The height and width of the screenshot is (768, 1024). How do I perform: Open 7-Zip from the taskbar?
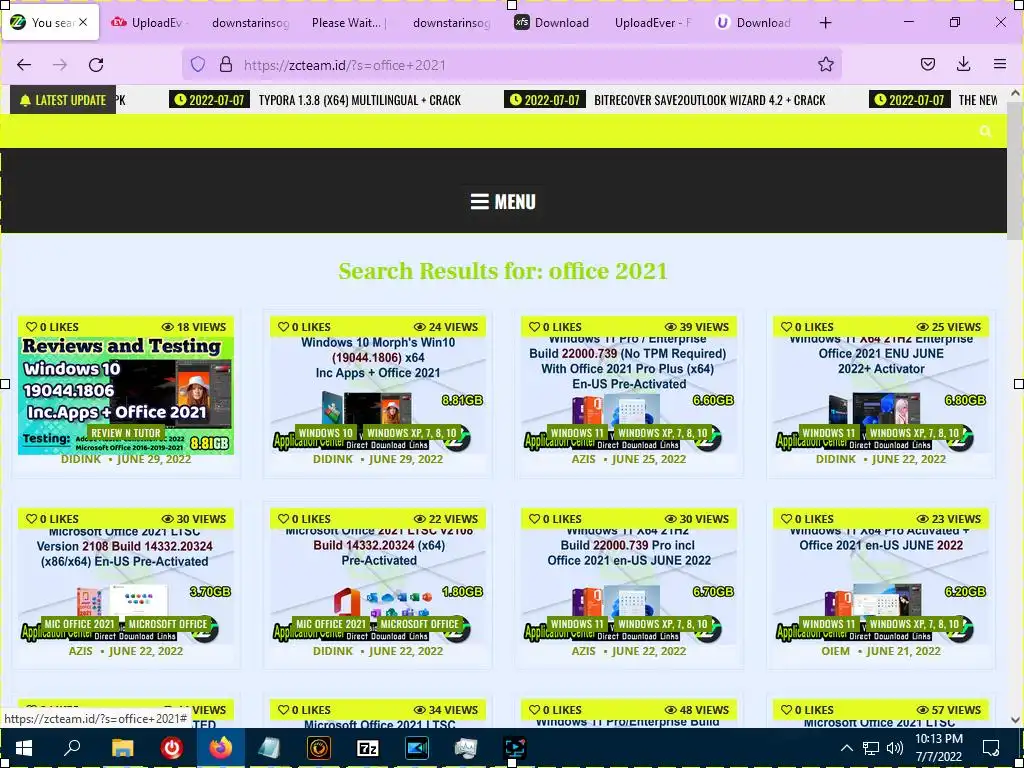coord(368,748)
